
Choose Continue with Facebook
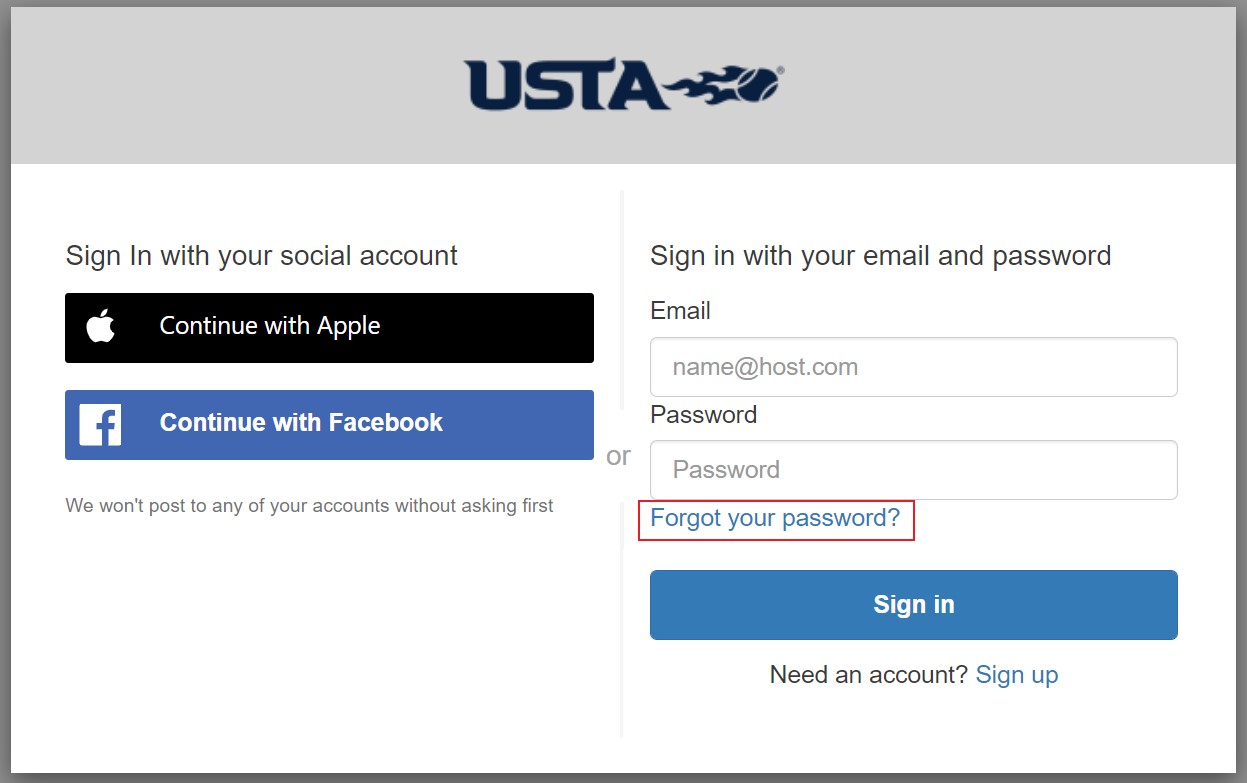click(x=329, y=425)
